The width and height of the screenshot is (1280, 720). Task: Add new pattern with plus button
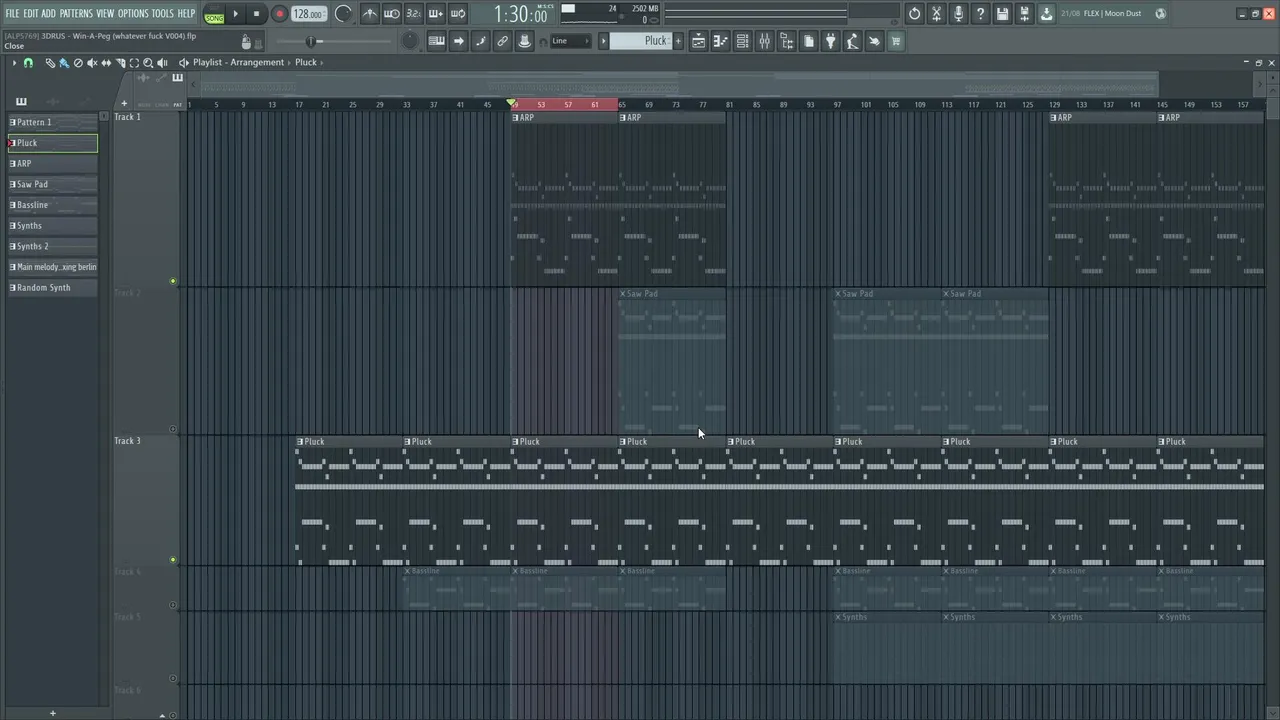(x=678, y=41)
